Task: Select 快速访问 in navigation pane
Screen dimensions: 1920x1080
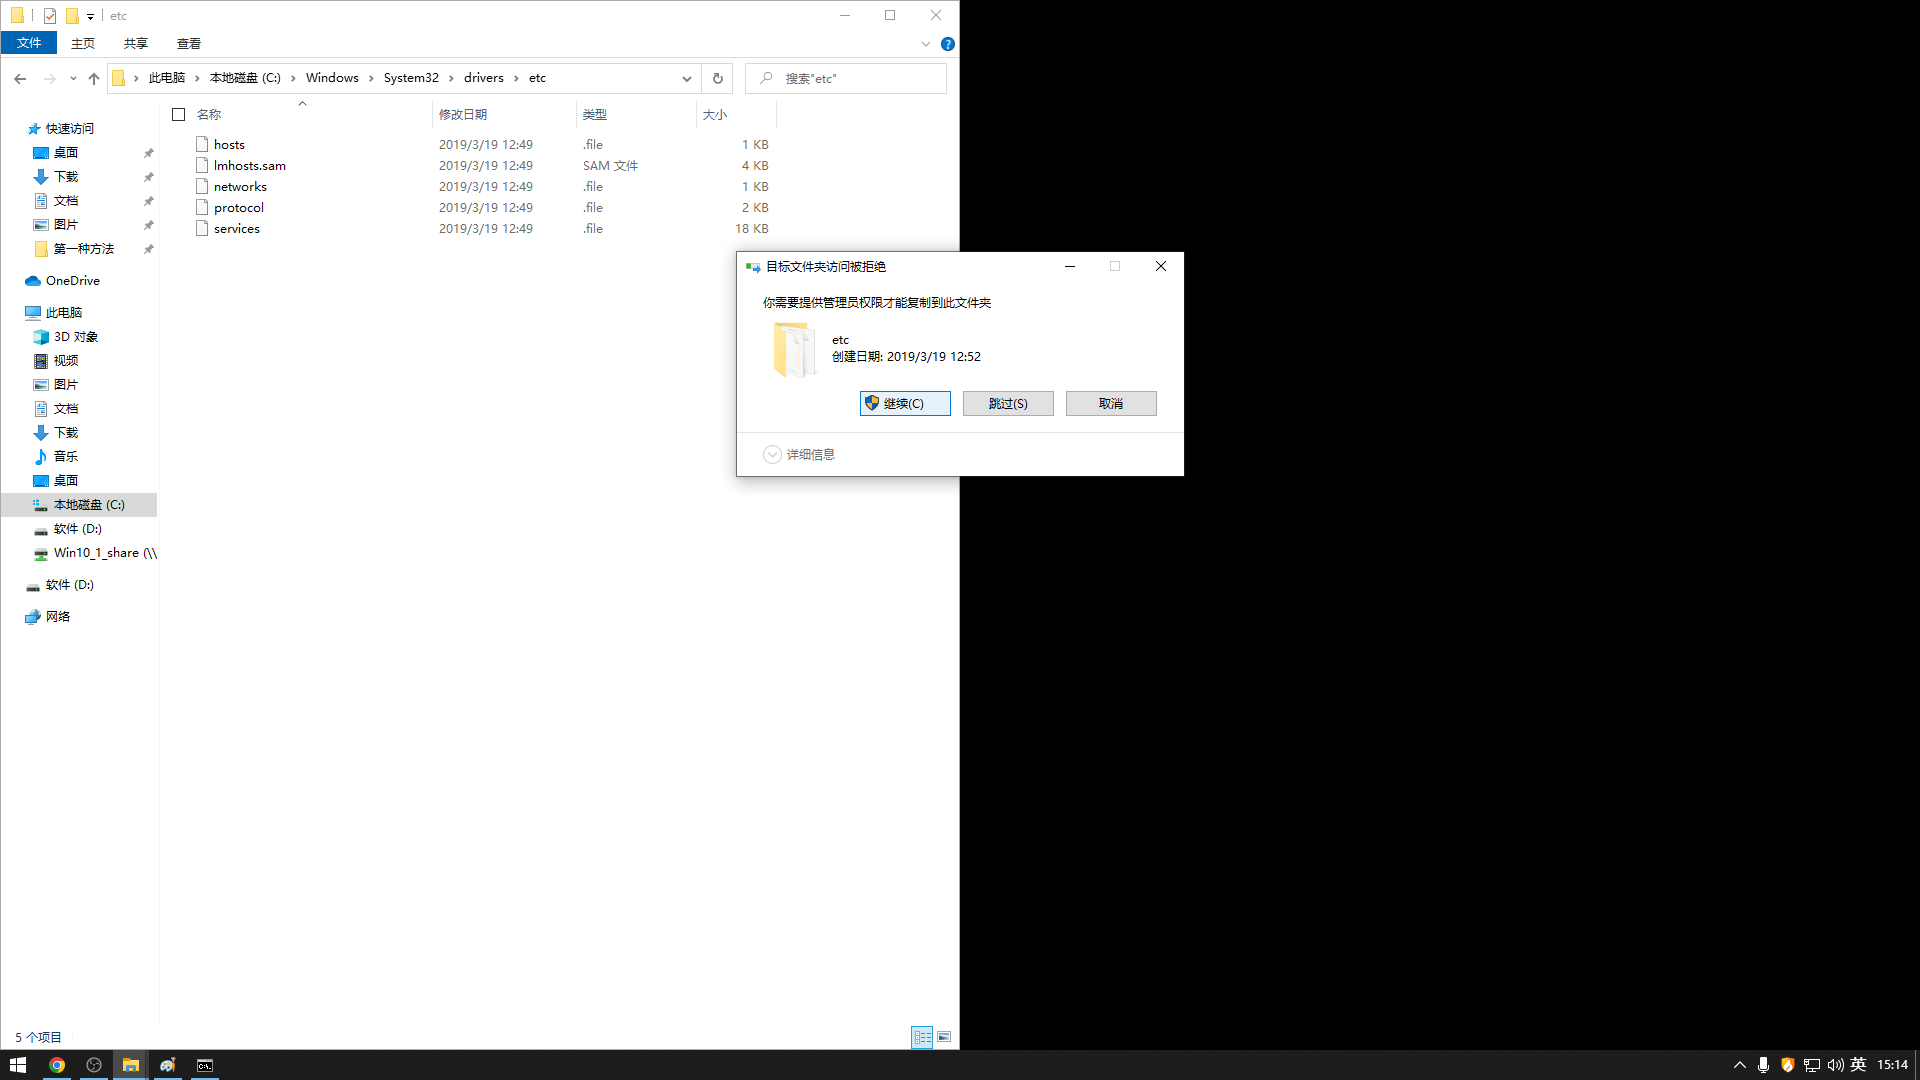Action: click(x=69, y=129)
